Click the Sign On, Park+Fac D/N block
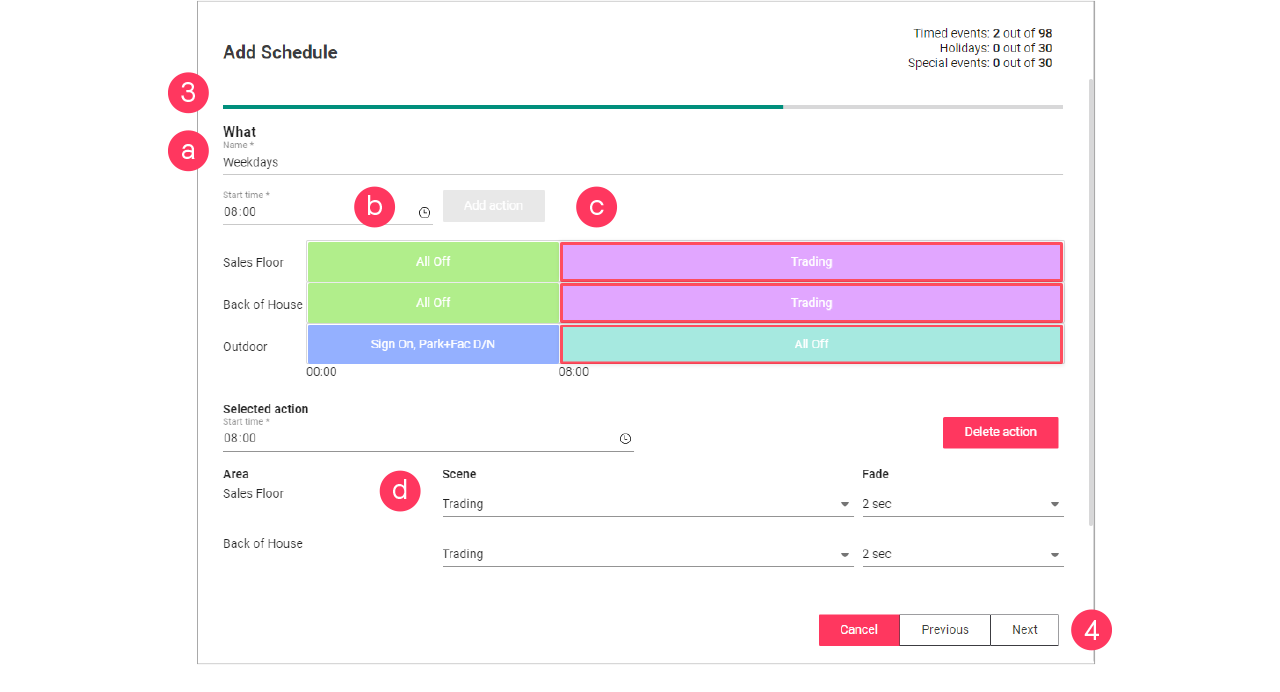Viewport: 1280px width, 692px height. pyautogui.click(x=432, y=343)
